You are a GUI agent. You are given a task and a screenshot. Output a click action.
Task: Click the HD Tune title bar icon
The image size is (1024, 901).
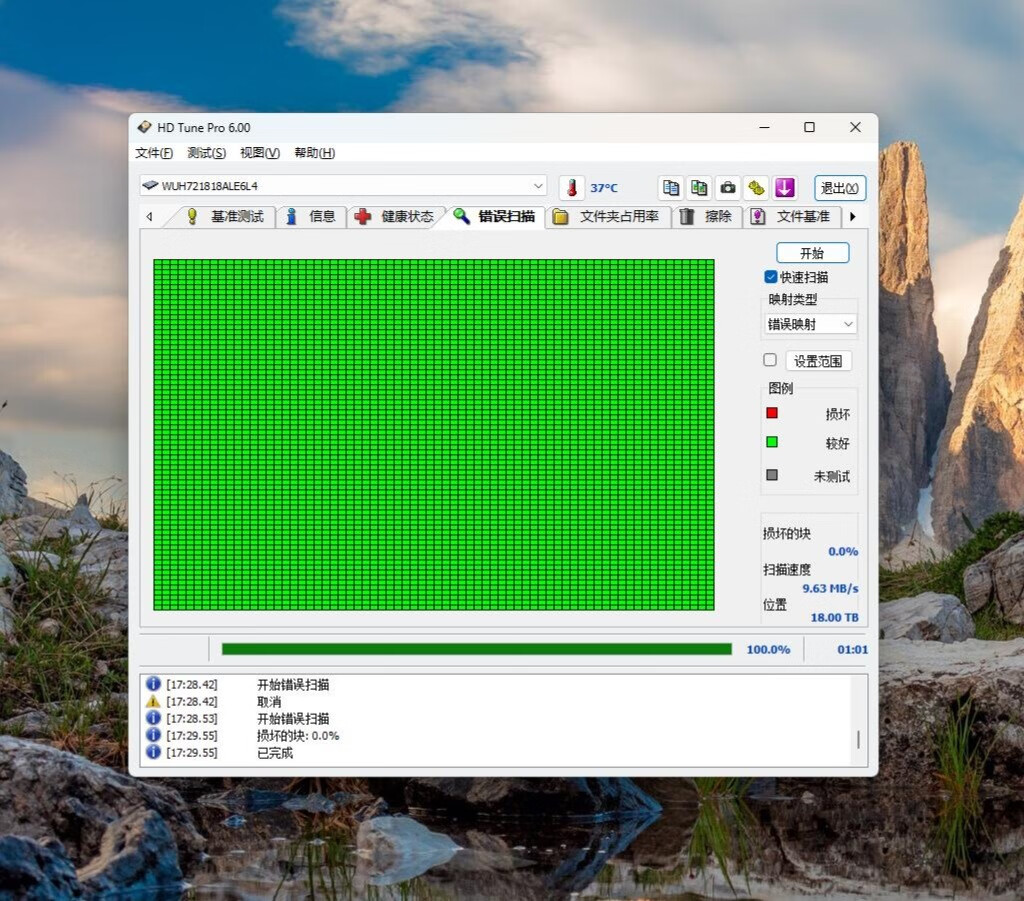pos(144,127)
